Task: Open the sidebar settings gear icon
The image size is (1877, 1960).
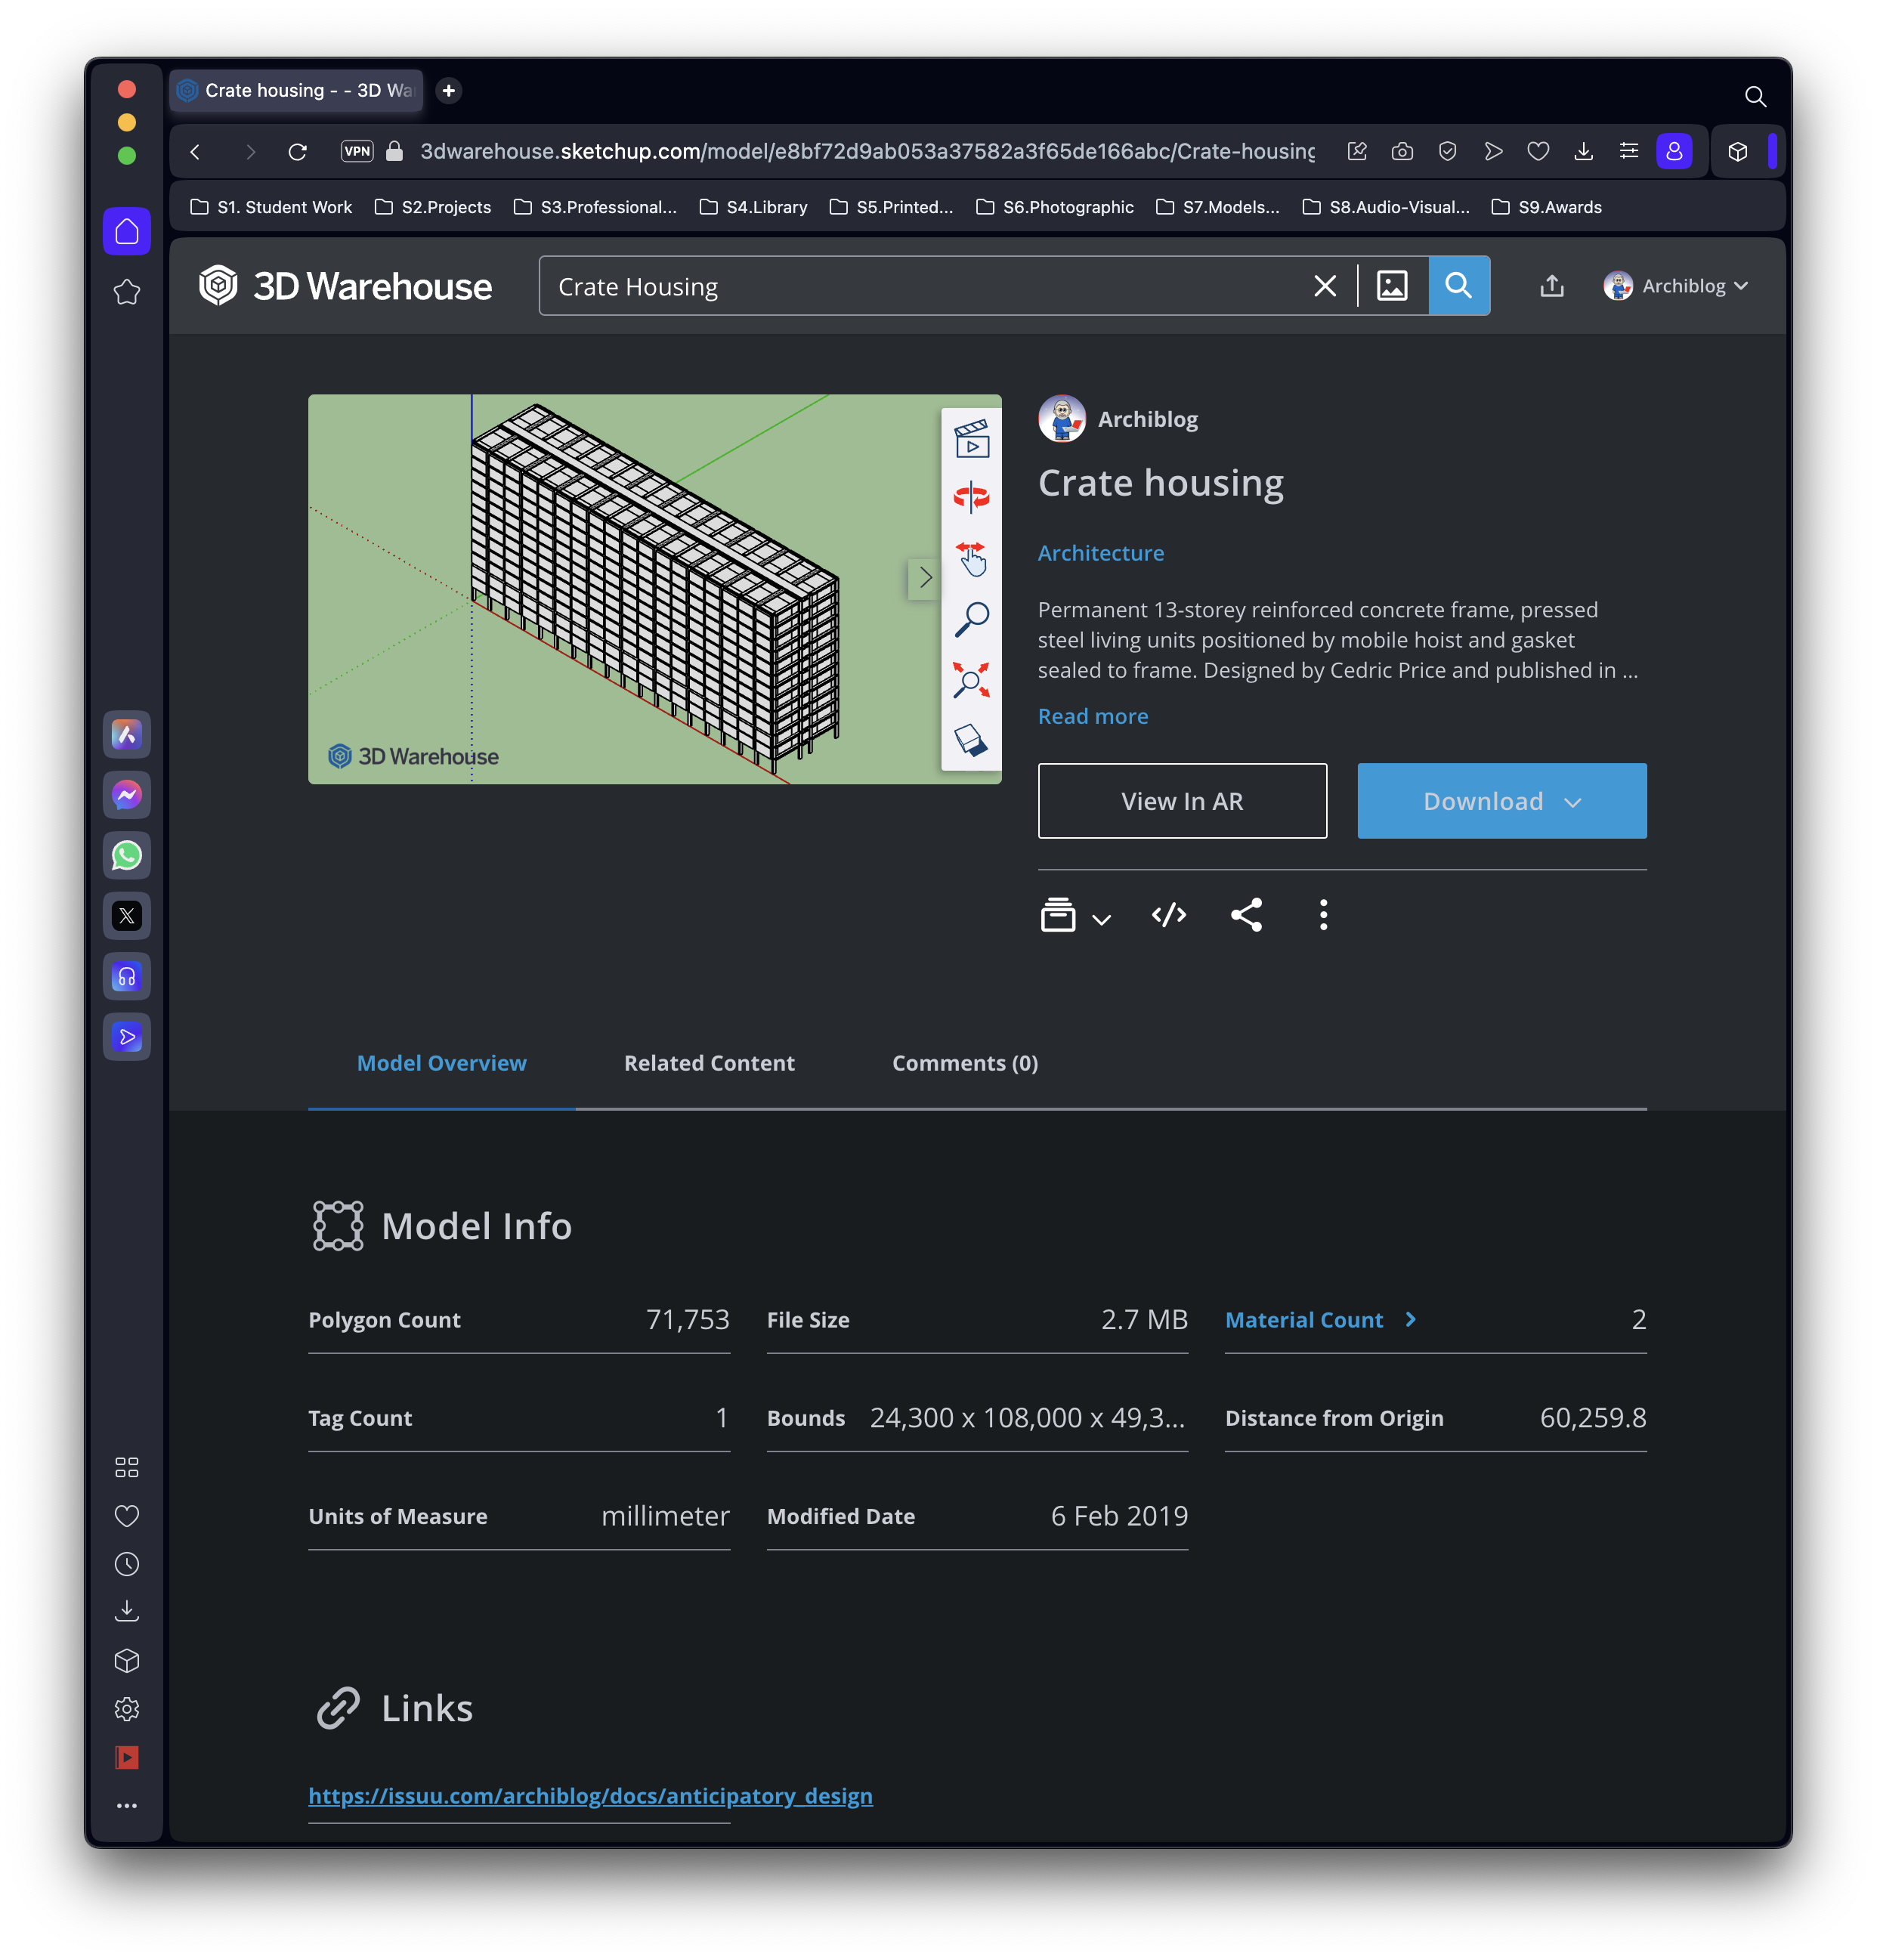Action: (x=127, y=1709)
